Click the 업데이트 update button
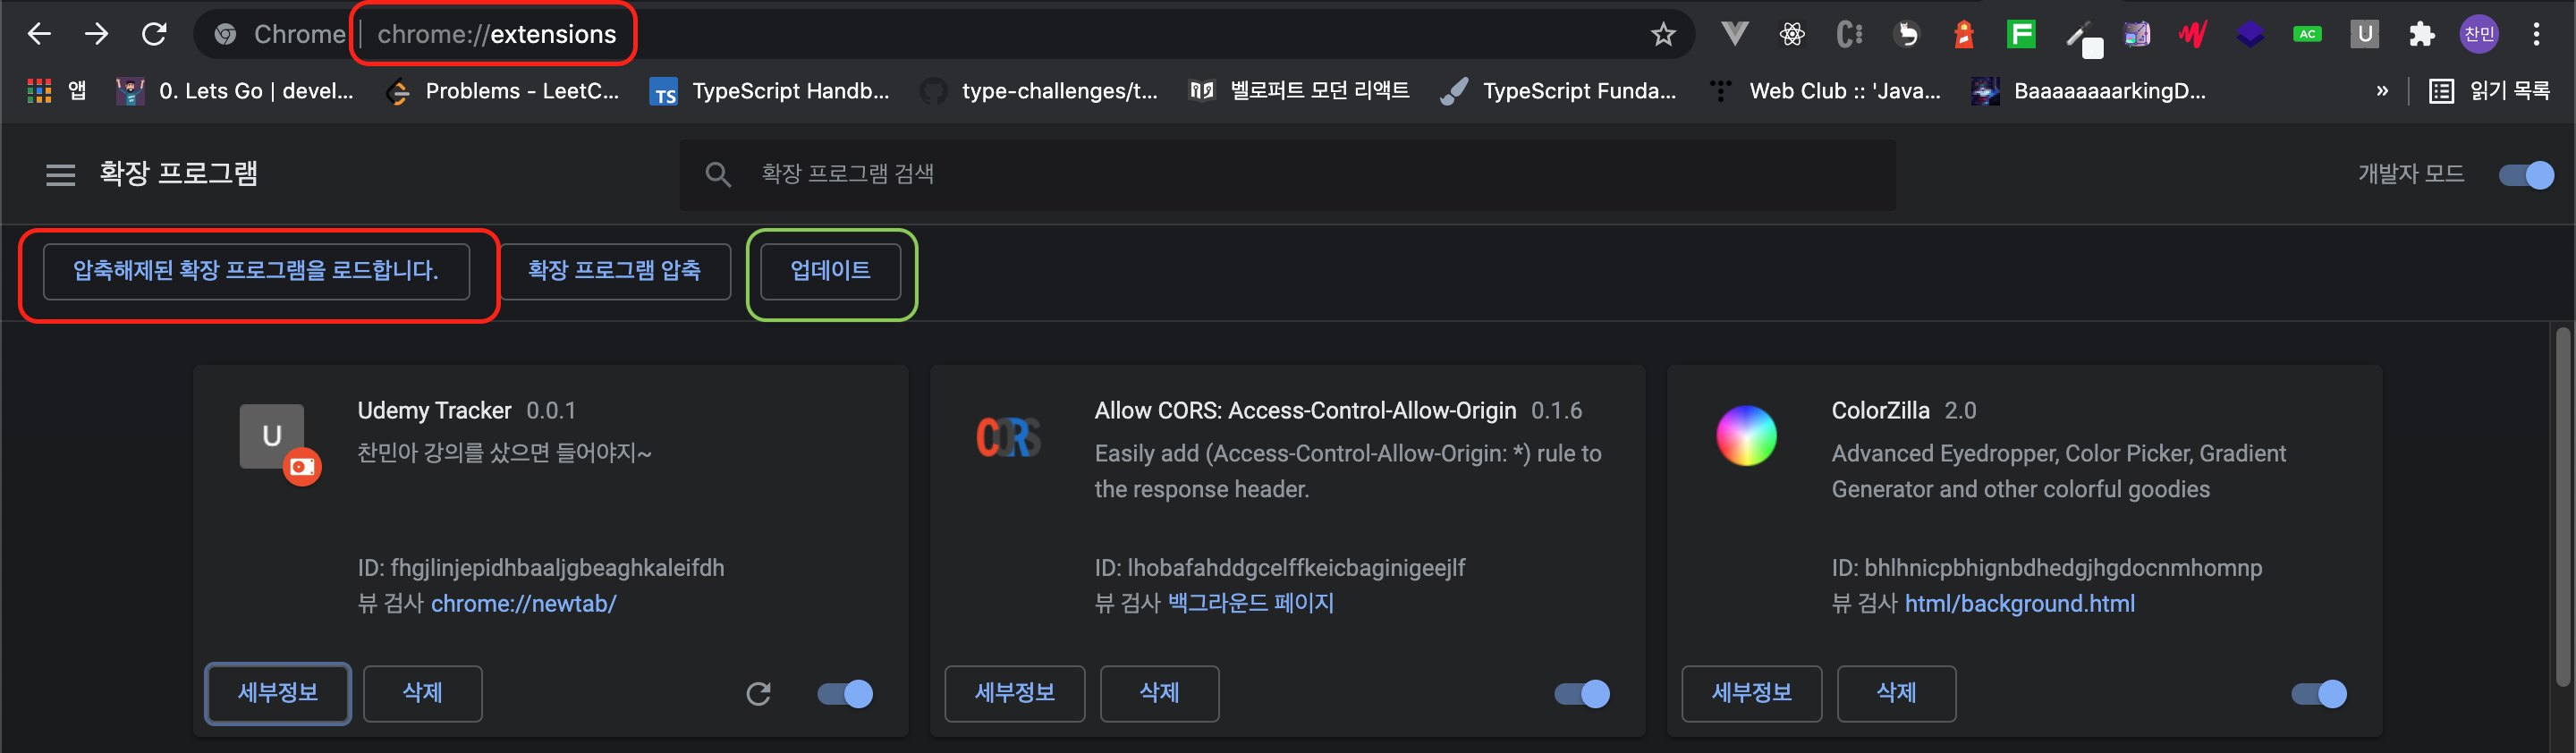 830,271
